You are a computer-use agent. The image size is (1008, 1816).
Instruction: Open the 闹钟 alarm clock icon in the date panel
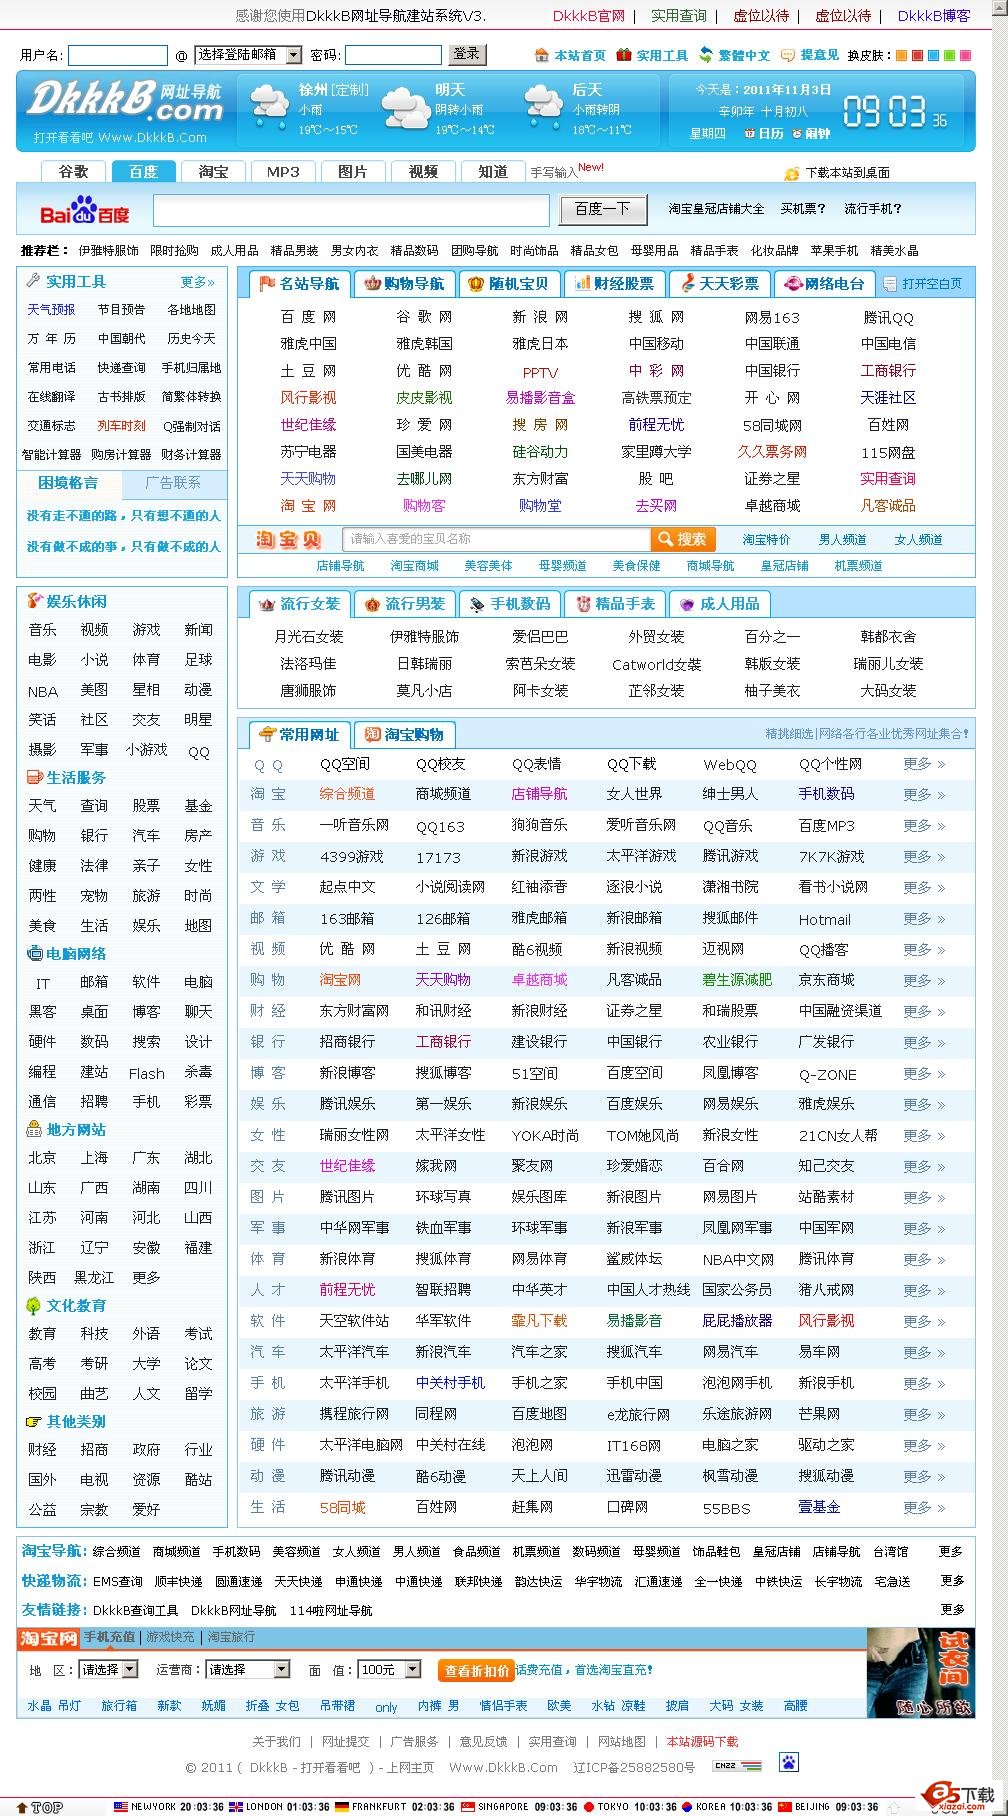click(797, 133)
